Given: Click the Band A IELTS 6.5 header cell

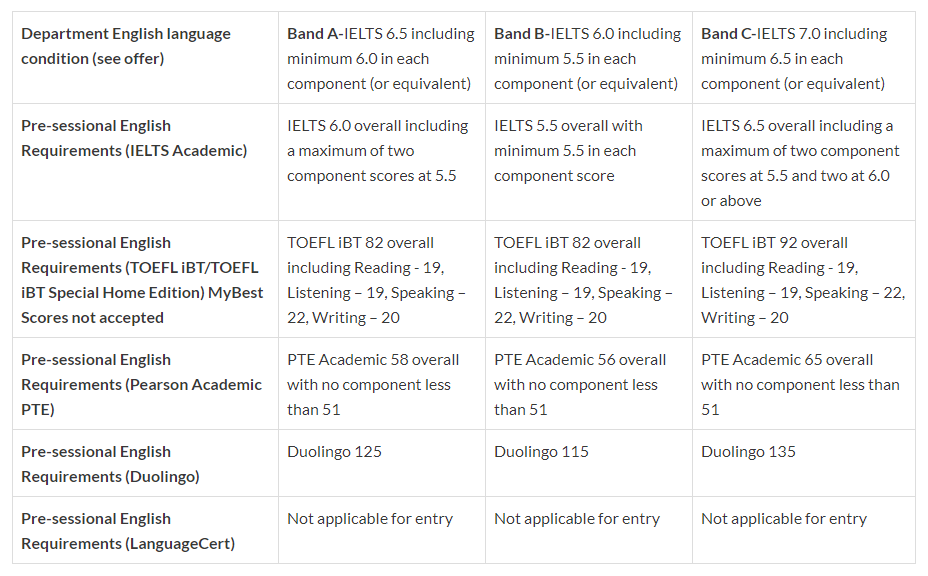Looking at the screenshot, I should [381, 58].
